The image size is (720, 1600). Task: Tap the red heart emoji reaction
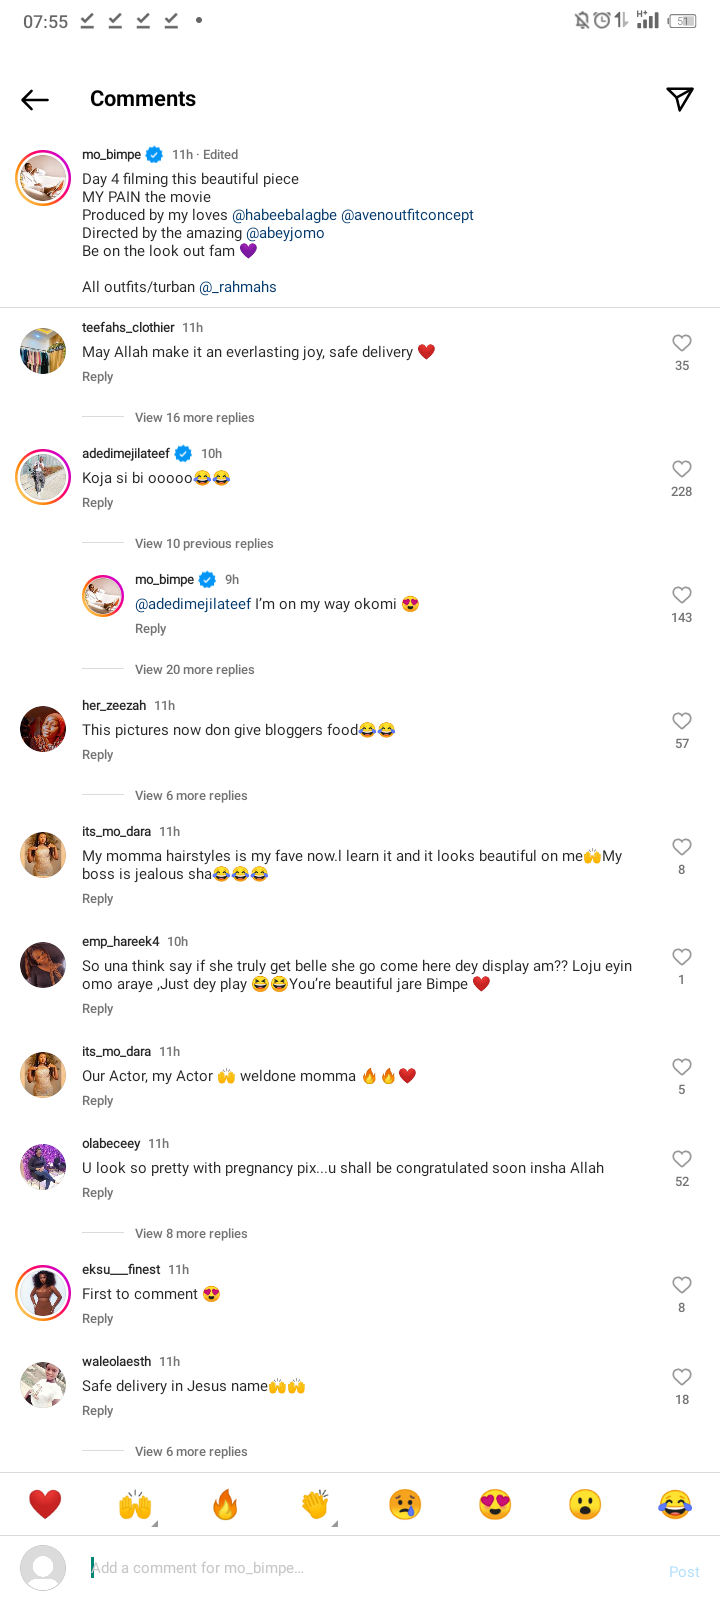point(45,1504)
